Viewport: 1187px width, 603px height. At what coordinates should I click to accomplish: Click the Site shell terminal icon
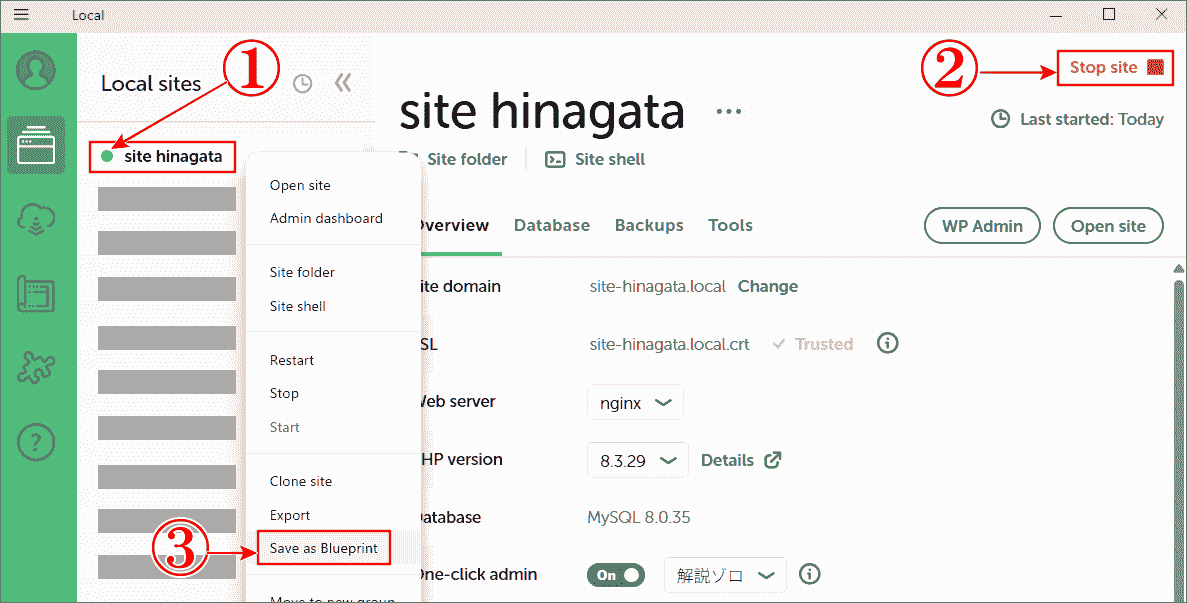[x=555, y=160]
